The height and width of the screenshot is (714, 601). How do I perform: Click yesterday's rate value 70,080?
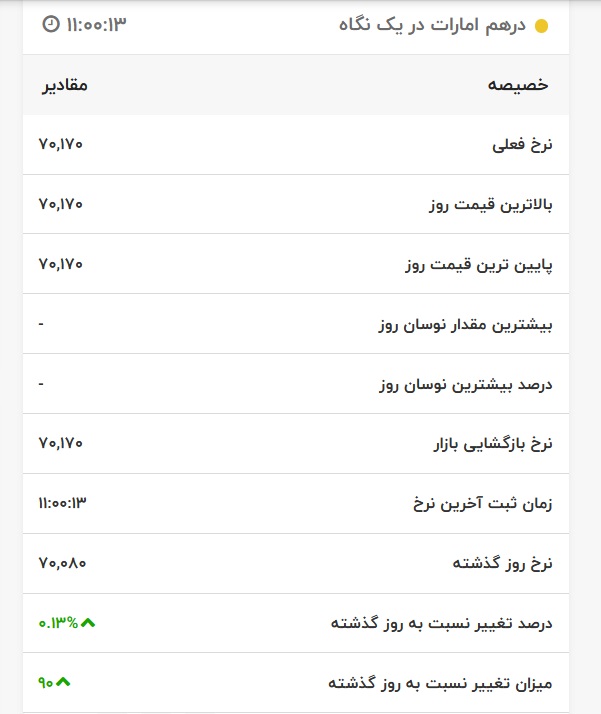[62, 563]
